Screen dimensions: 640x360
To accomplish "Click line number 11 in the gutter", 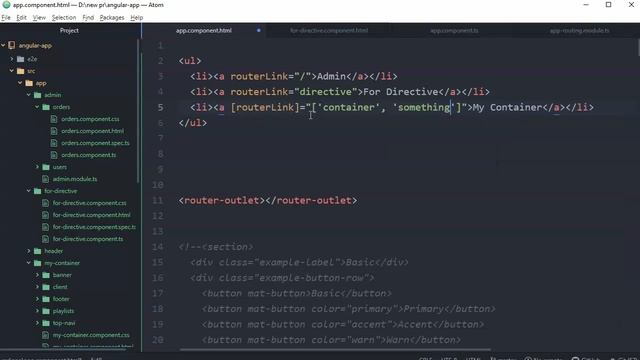I will [158, 200].
